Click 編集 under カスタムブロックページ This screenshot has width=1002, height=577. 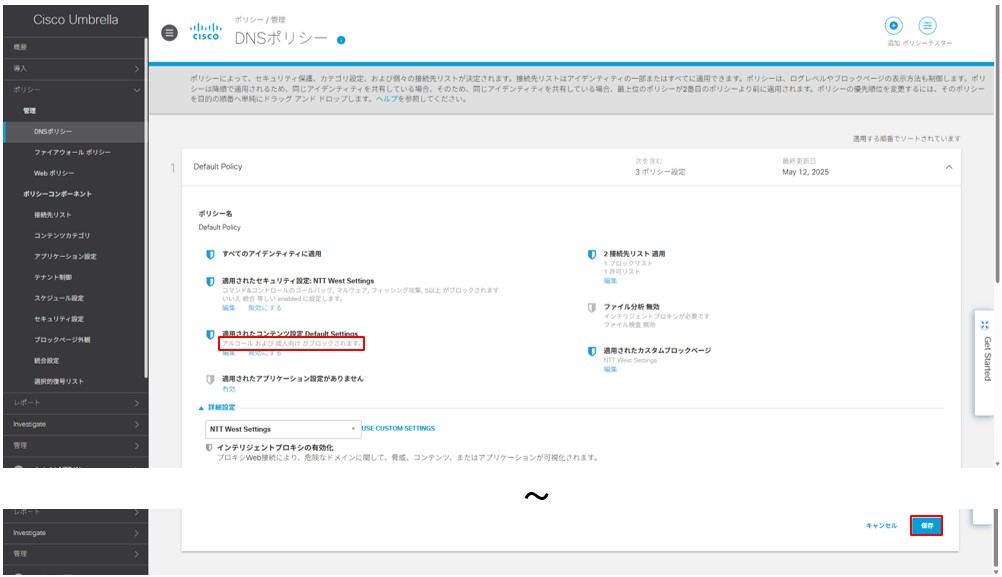[x=610, y=369]
